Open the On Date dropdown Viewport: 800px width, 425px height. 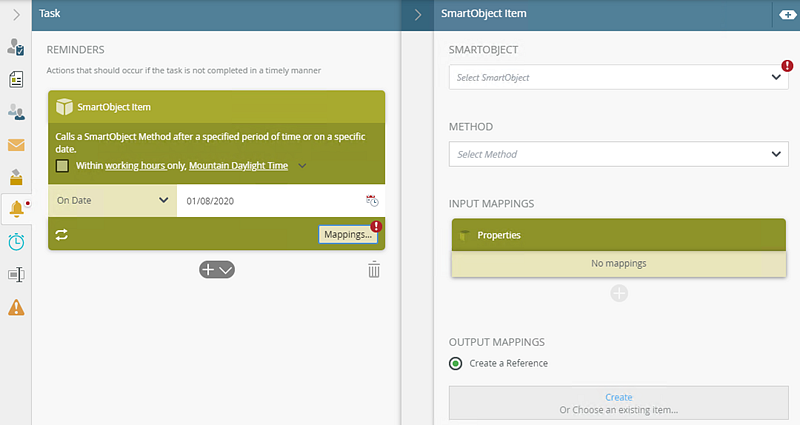pyautogui.click(x=113, y=201)
